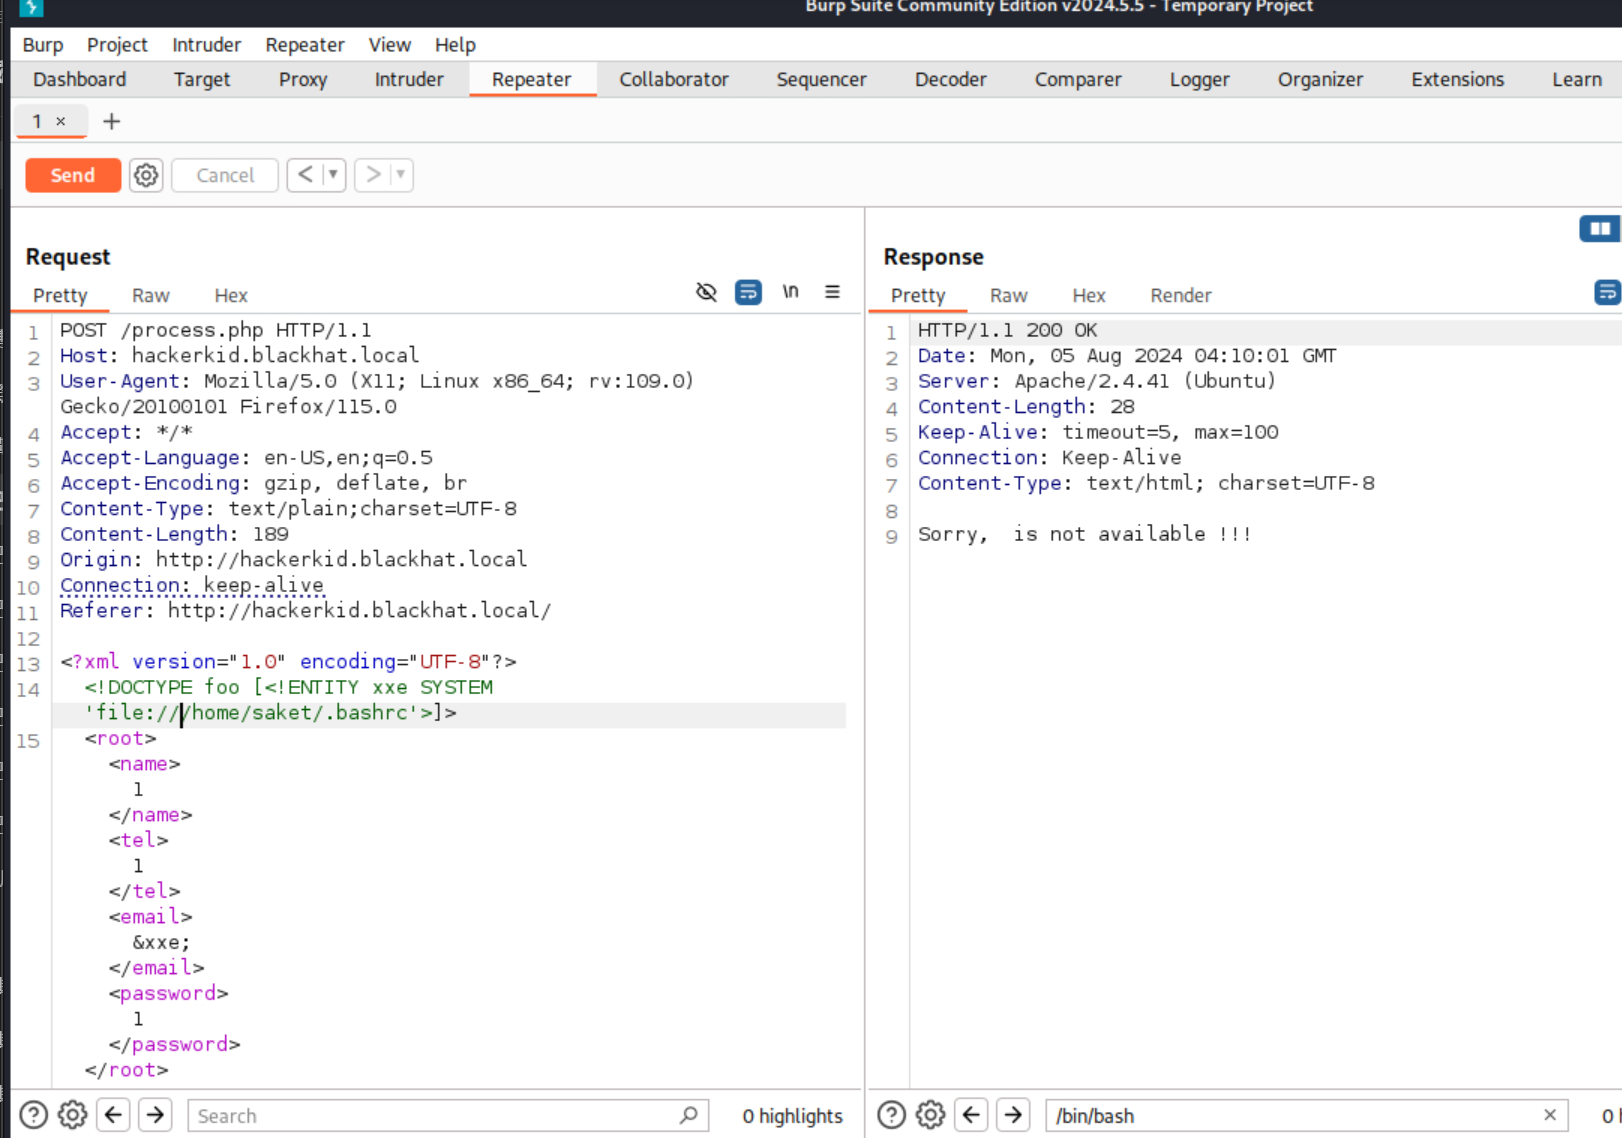Screen dimensions: 1622x1138
Task: Toggle the response word wrap icon
Action: tap(1607, 292)
